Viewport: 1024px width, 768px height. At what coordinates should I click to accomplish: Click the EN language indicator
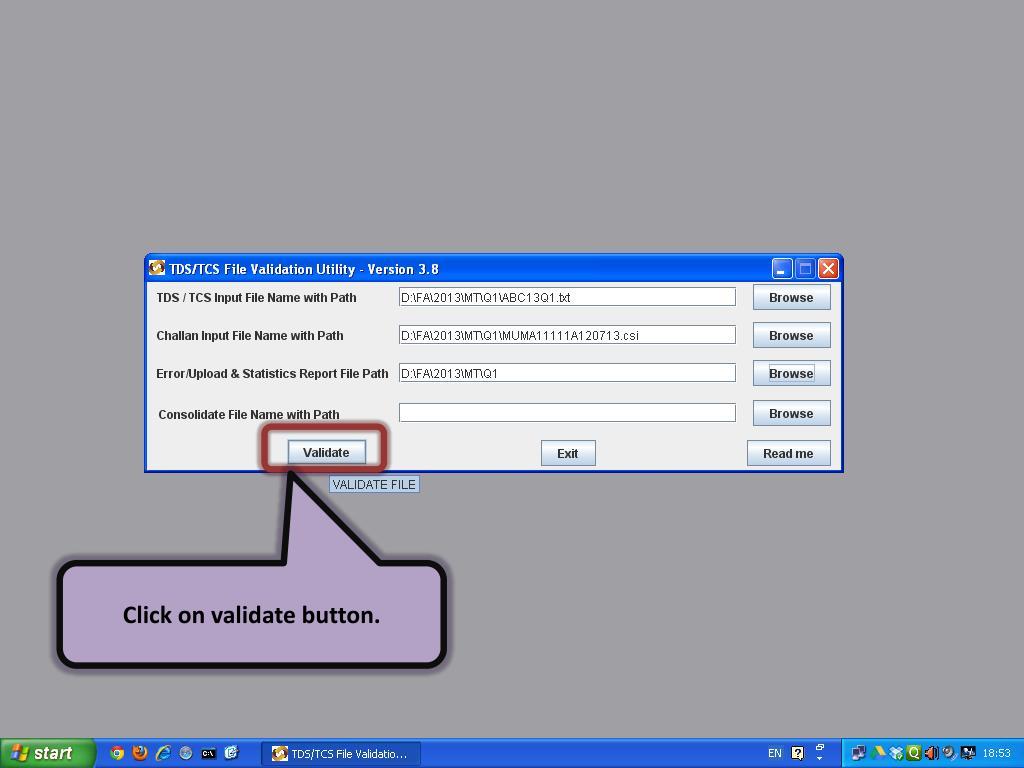tap(775, 753)
